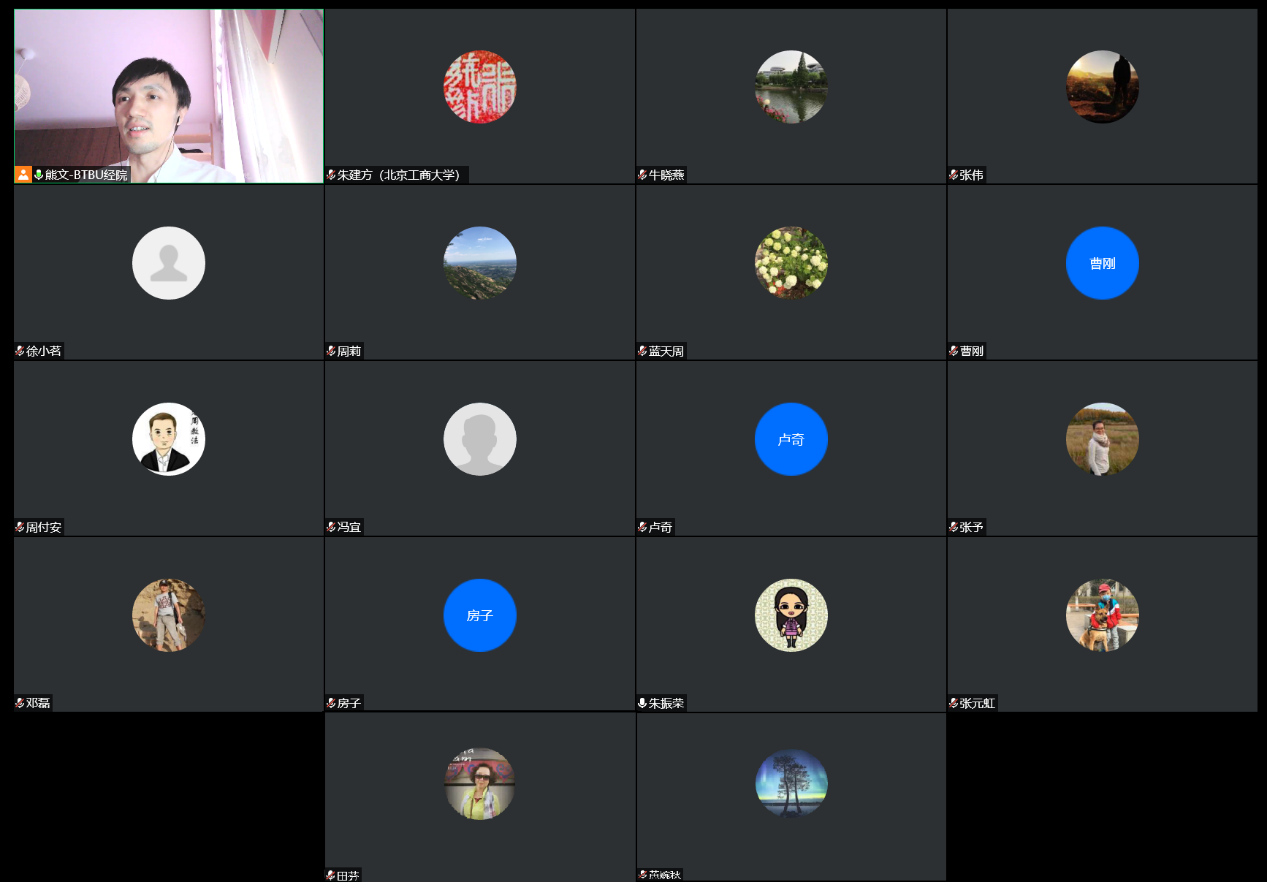Click the cartoon man avatar of 周付安
This screenshot has height=882, width=1267.
click(168, 439)
